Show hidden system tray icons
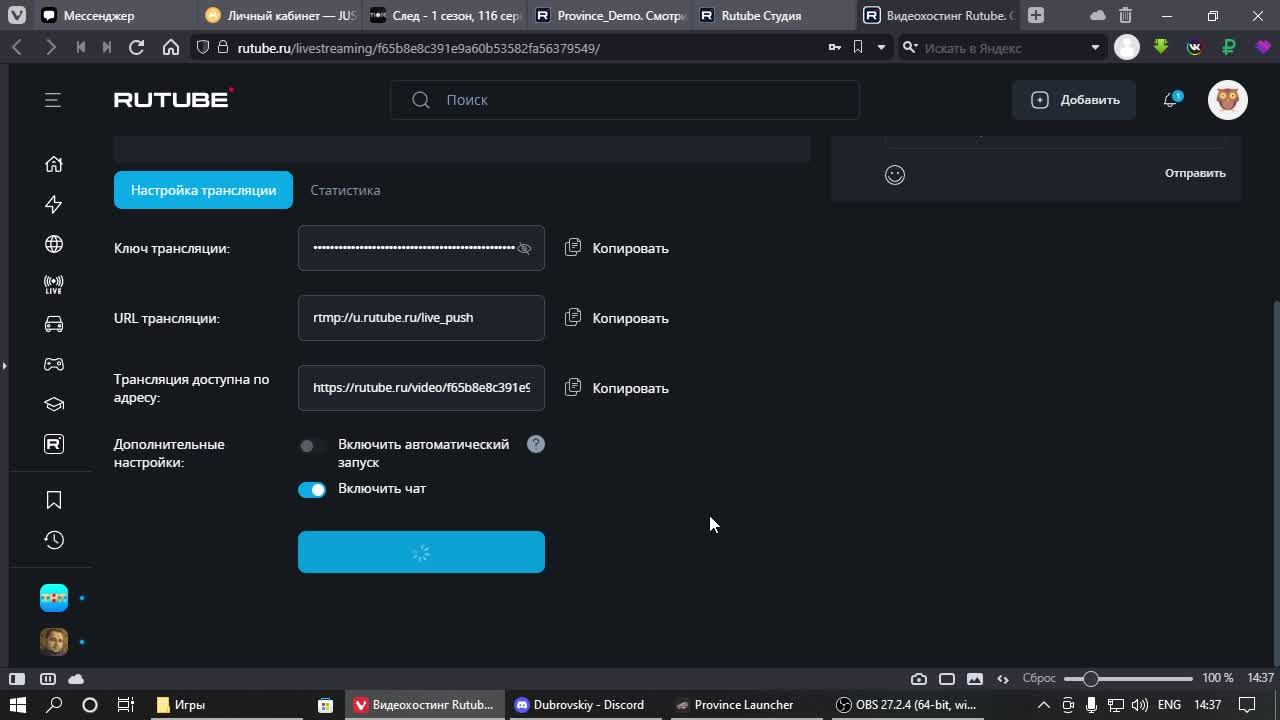The height and width of the screenshot is (720, 1280). pos(1043,705)
